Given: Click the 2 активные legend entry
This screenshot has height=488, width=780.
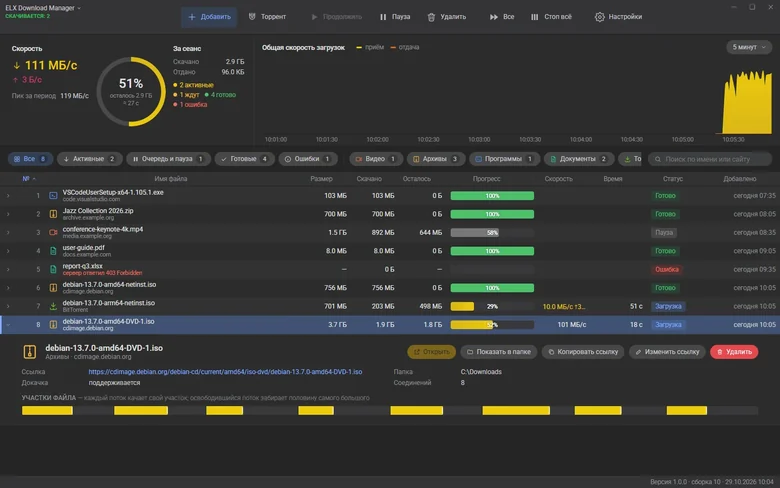Looking at the screenshot, I should (194, 85).
